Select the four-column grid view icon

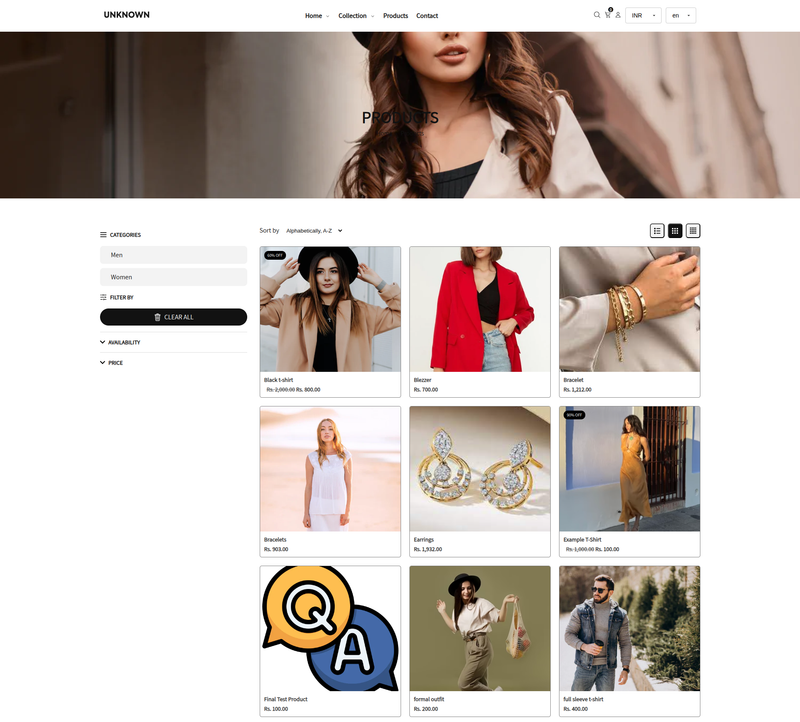click(x=693, y=231)
